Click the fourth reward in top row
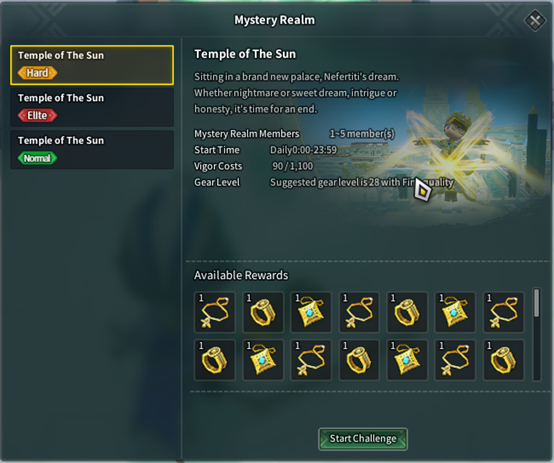 pos(359,312)
